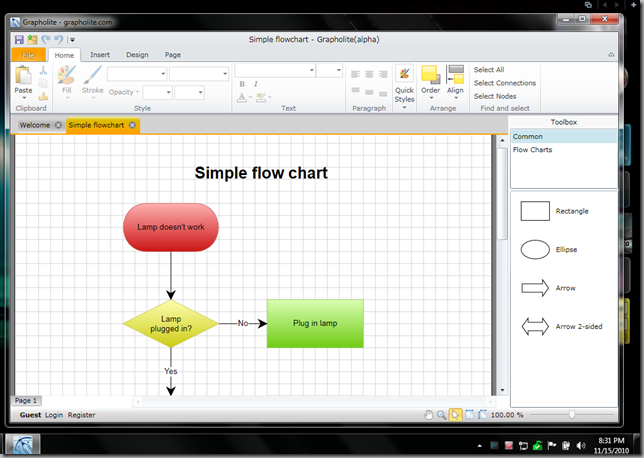Select the Common toolbox category
Viewport: 644px width, 458px height.
tap(564, 136)
